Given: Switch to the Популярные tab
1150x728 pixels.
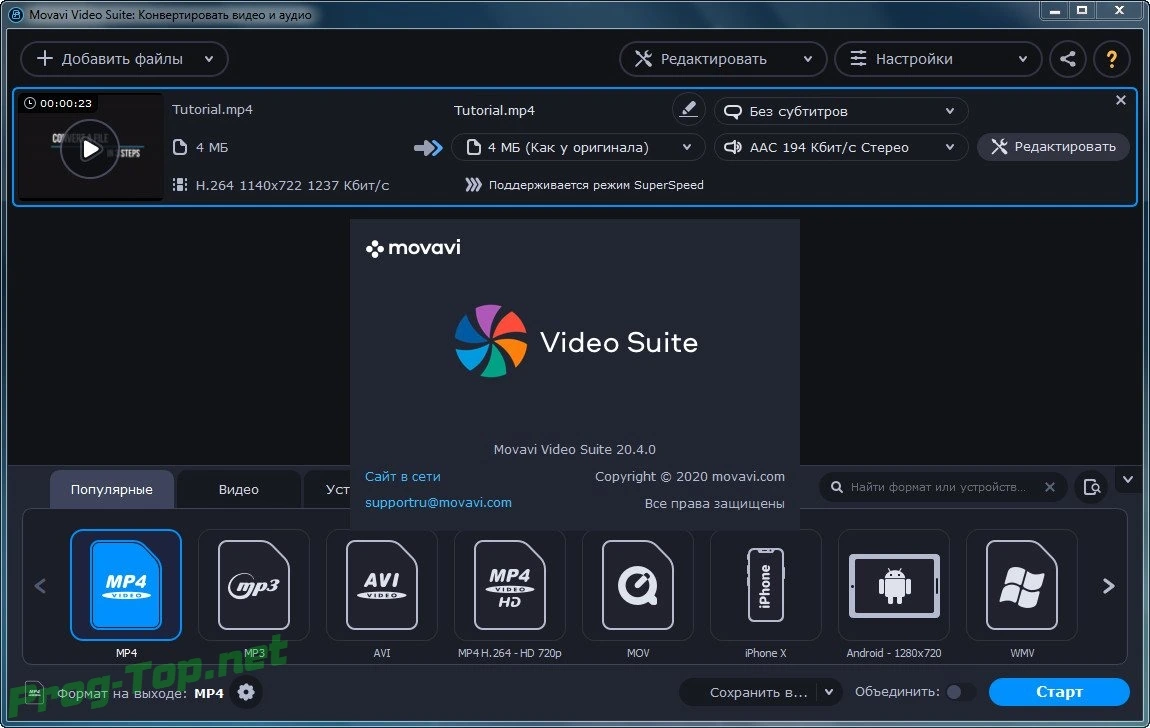Looking at the screenshot, I should click(111, 489).
